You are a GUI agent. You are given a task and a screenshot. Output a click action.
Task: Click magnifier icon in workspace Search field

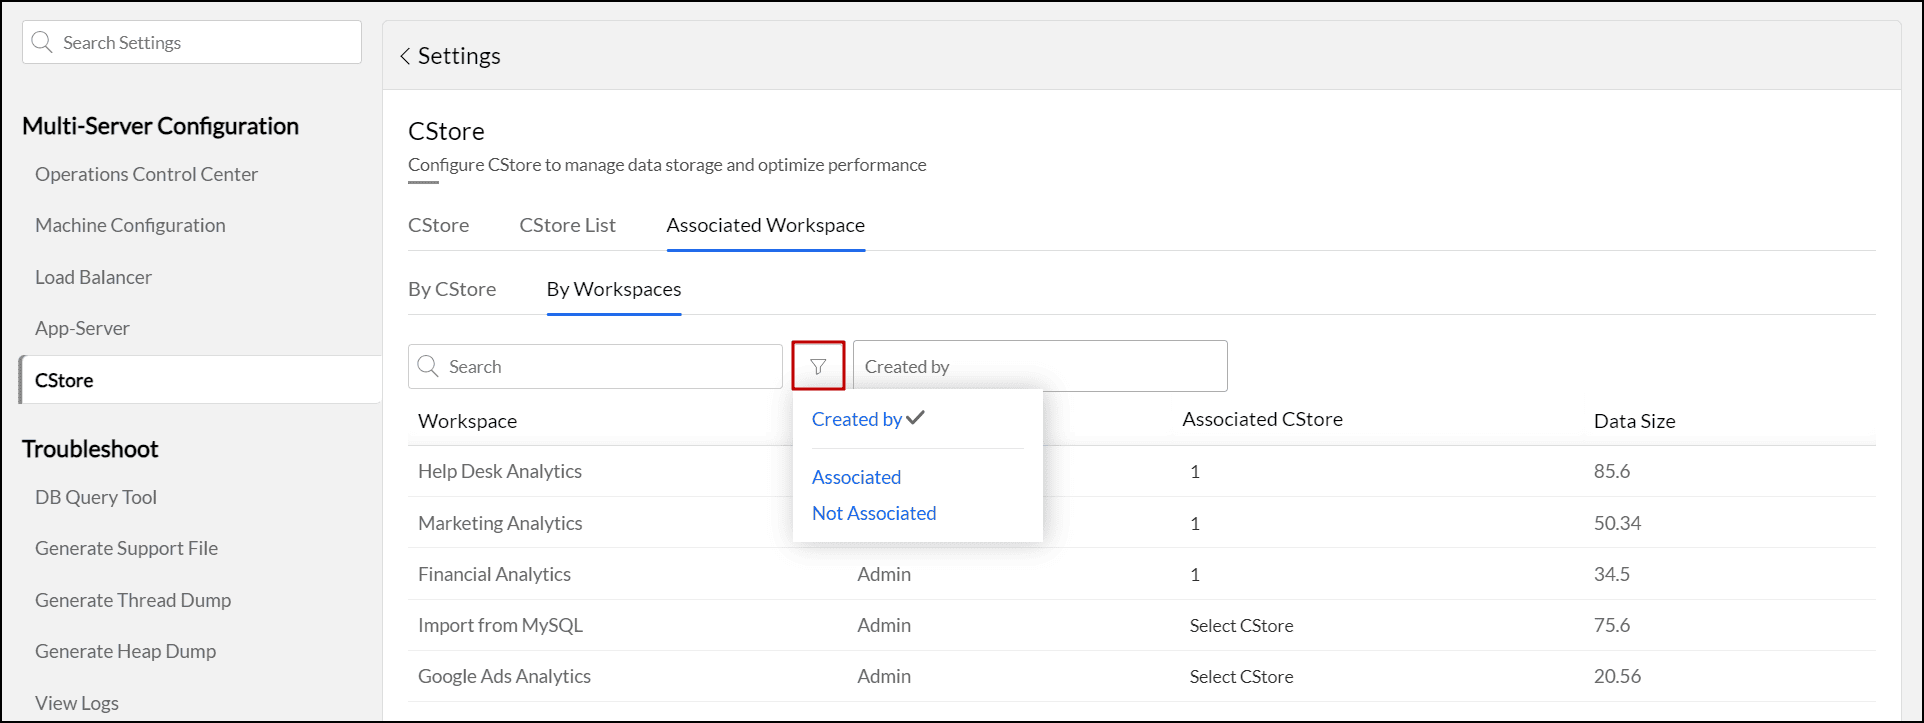[428, 366]
